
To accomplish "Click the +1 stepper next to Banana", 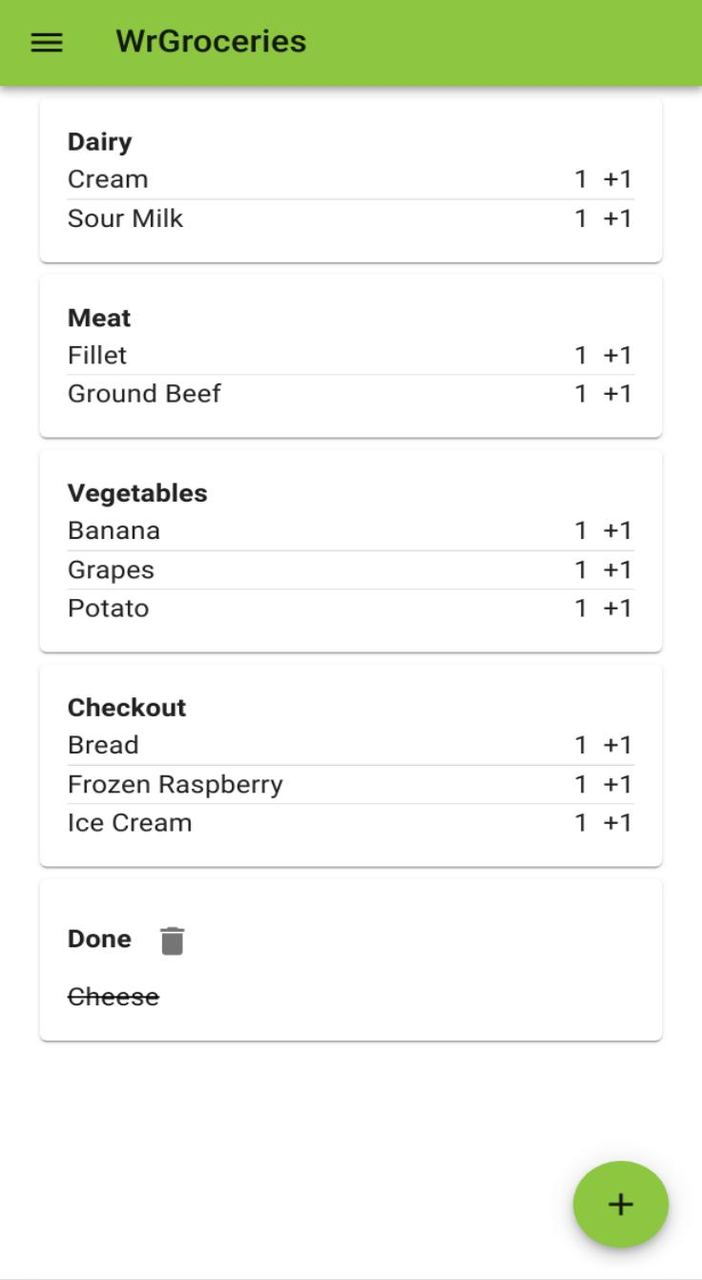I will tap(617, 530).
